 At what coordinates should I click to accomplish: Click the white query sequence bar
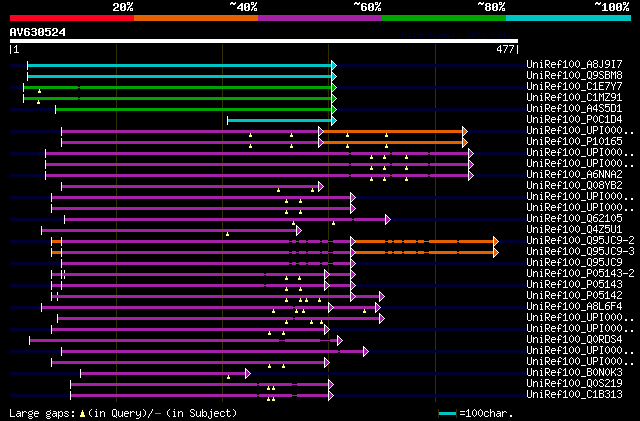(264, 41)
